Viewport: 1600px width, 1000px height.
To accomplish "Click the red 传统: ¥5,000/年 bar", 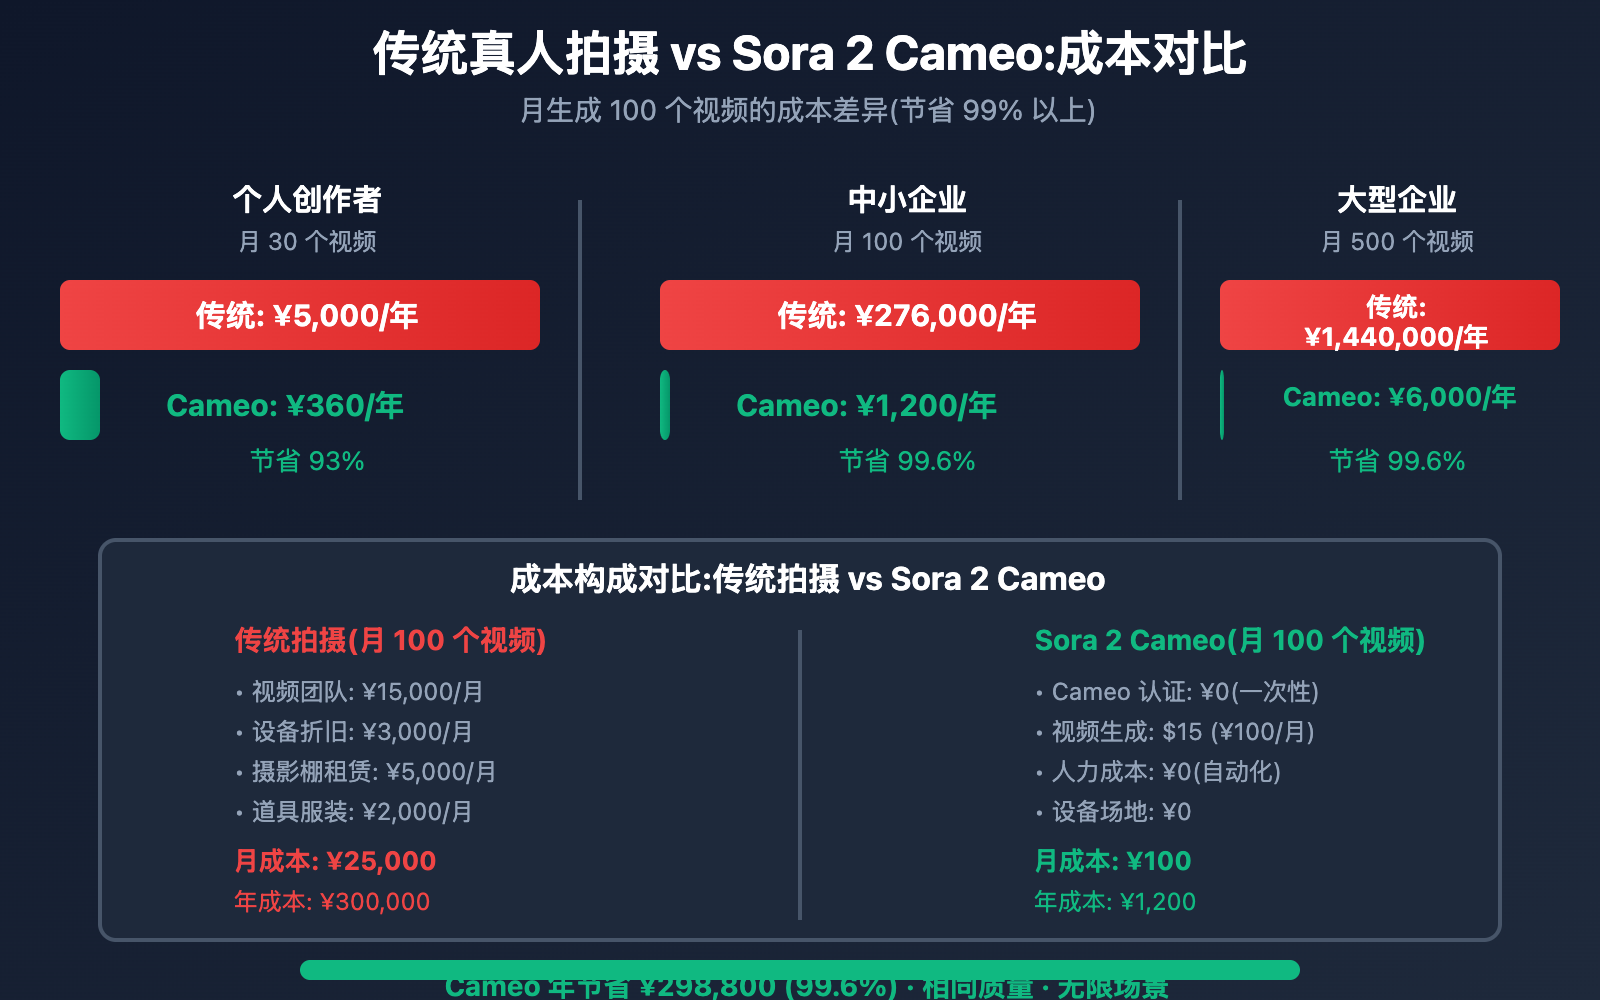I will [x=300, y=315].
